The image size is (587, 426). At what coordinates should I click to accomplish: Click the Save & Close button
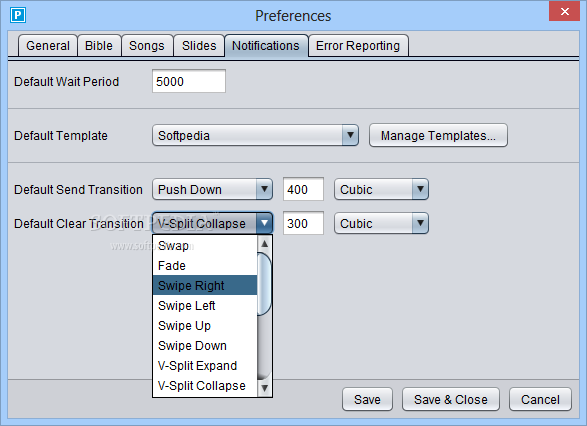(x=451, y=399)
